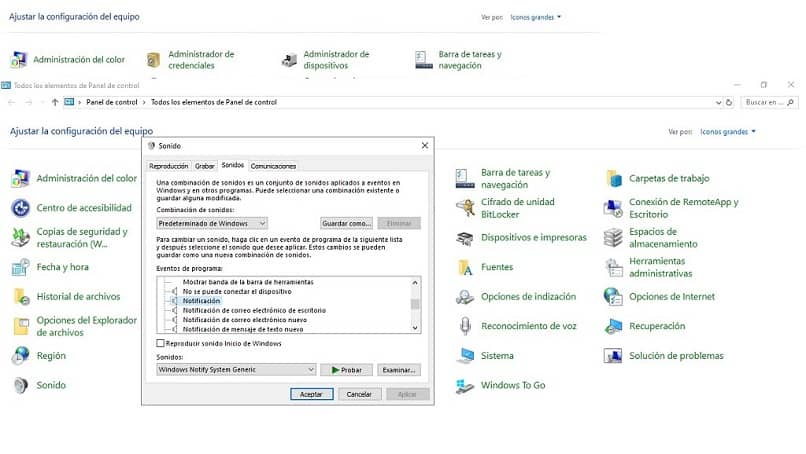Click Cancelar button
The width and height of the screenshot is (806, 454).
(x=359, y=394)
